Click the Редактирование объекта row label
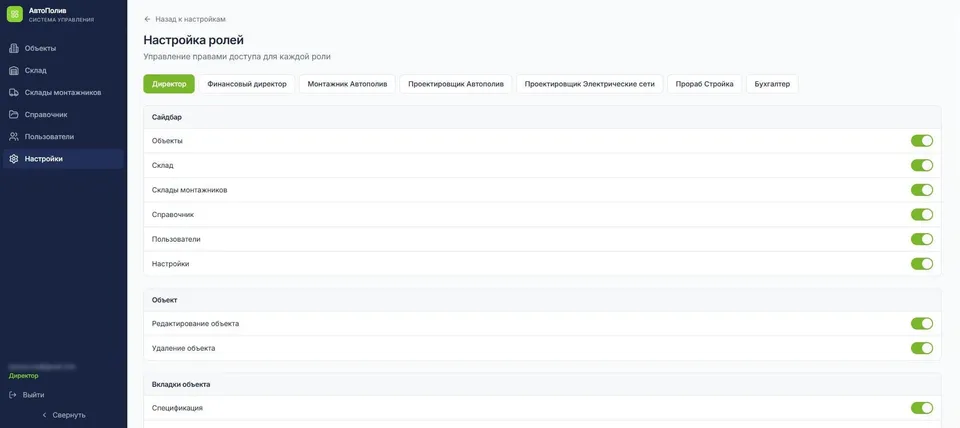The height and width of the screenshot is (428, 960). (195, 323)
